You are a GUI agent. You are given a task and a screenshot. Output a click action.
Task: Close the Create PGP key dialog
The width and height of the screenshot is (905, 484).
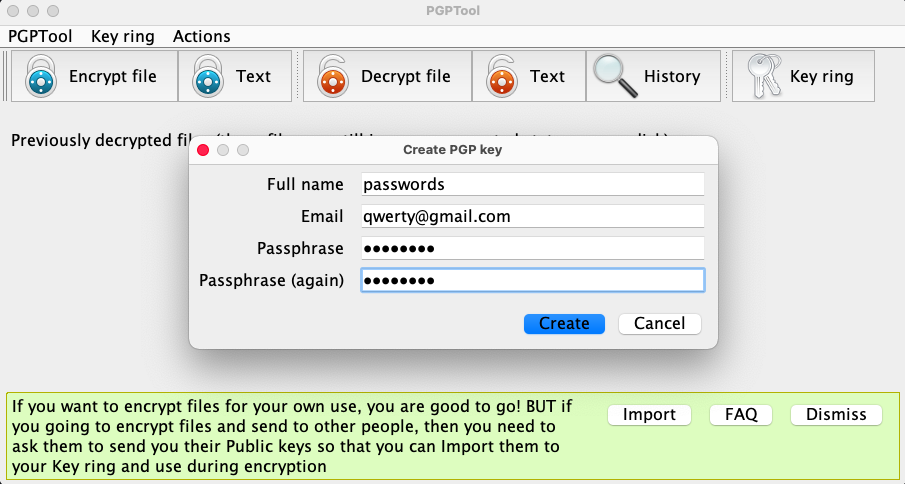point(203,150)
